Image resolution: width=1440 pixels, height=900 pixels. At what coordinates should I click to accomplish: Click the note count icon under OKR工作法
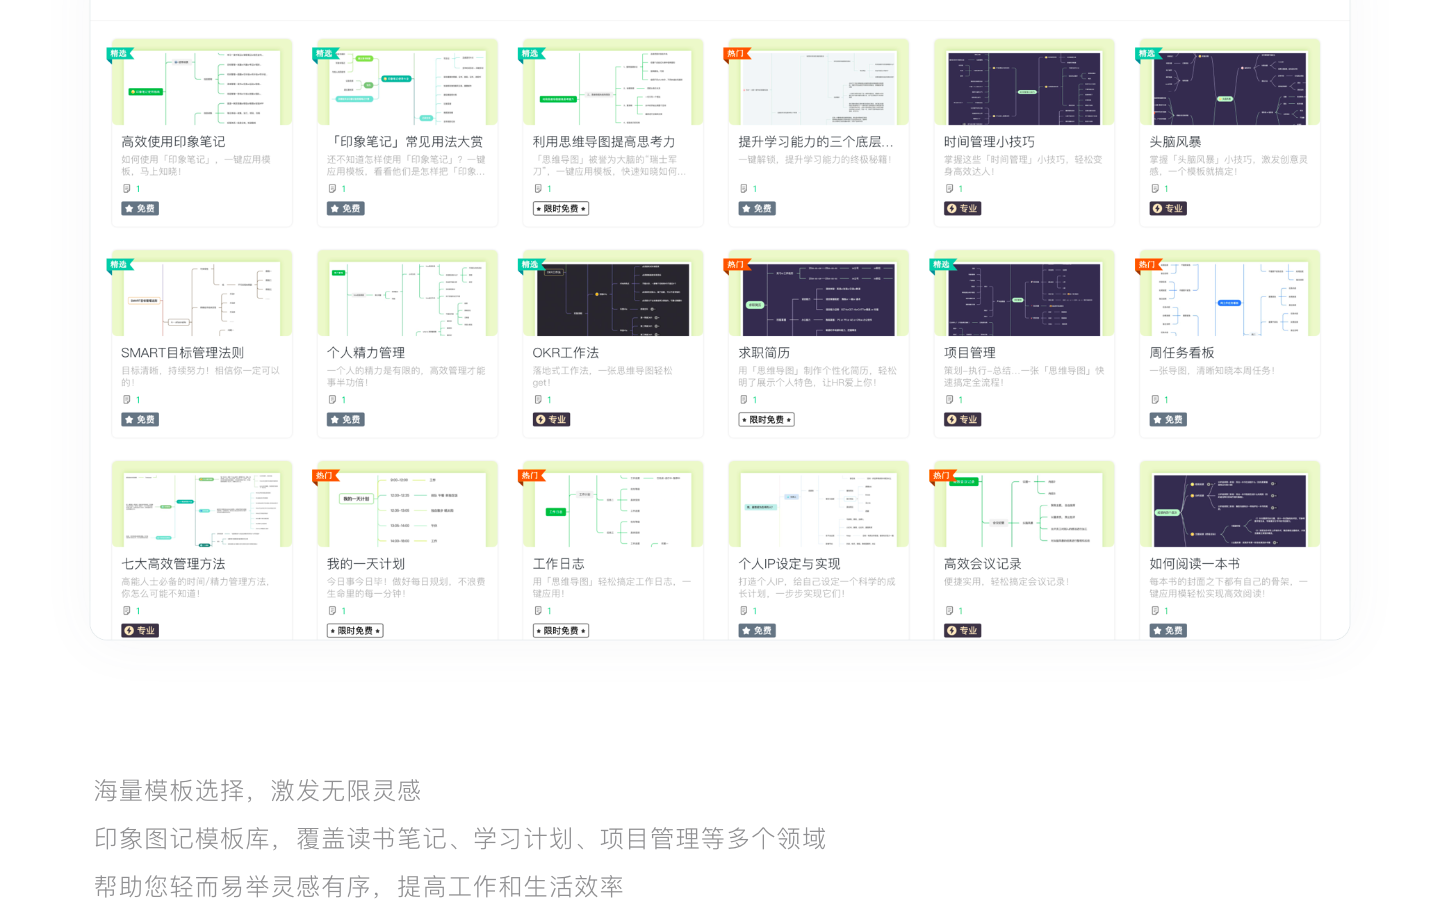[538, 399]
